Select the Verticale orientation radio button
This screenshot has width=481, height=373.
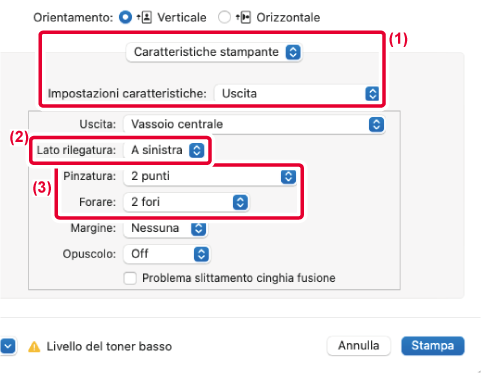(125, 17)
